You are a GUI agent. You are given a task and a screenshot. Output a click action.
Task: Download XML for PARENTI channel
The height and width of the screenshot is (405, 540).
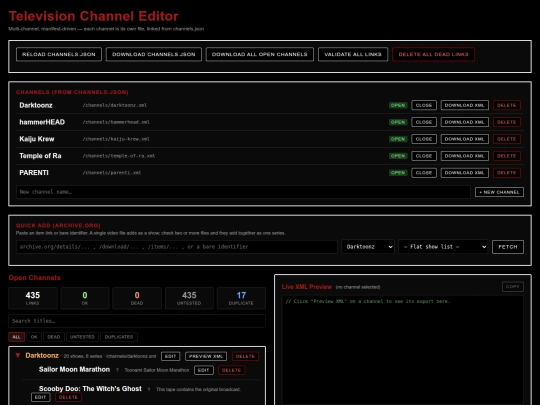[465, 173]
